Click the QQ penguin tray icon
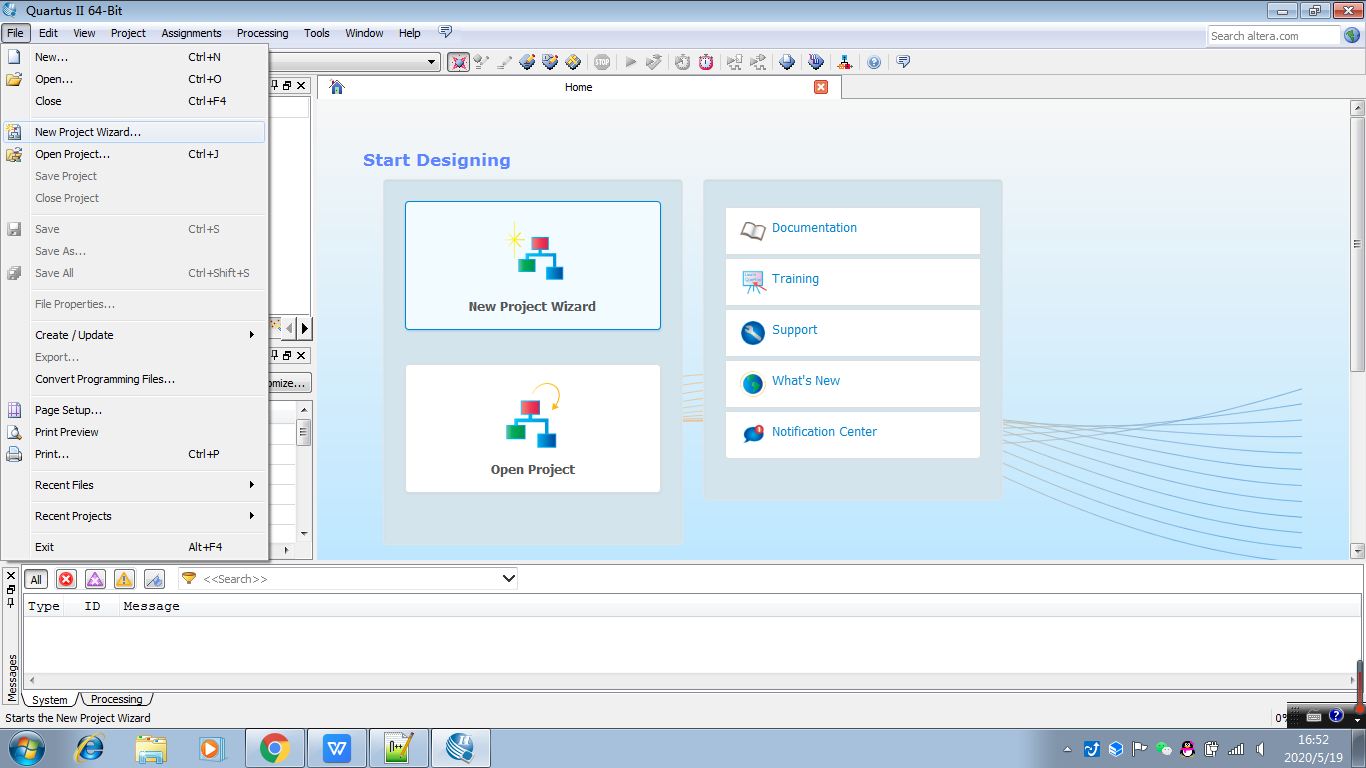This screenshot has width=1366, height=768. pyautogui.click(x=1188, y=748)
